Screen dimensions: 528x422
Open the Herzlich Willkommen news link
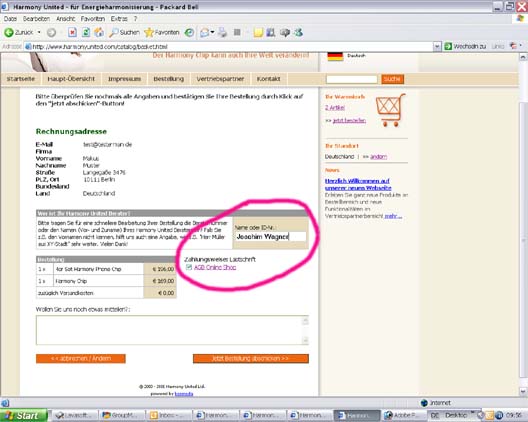358,184
